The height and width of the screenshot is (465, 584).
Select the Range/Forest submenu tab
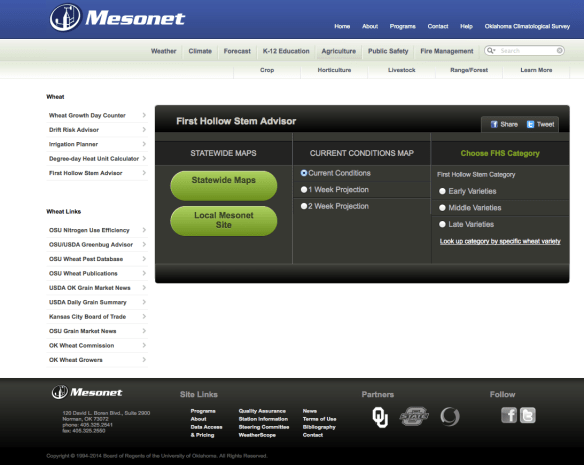click(469, 70)
